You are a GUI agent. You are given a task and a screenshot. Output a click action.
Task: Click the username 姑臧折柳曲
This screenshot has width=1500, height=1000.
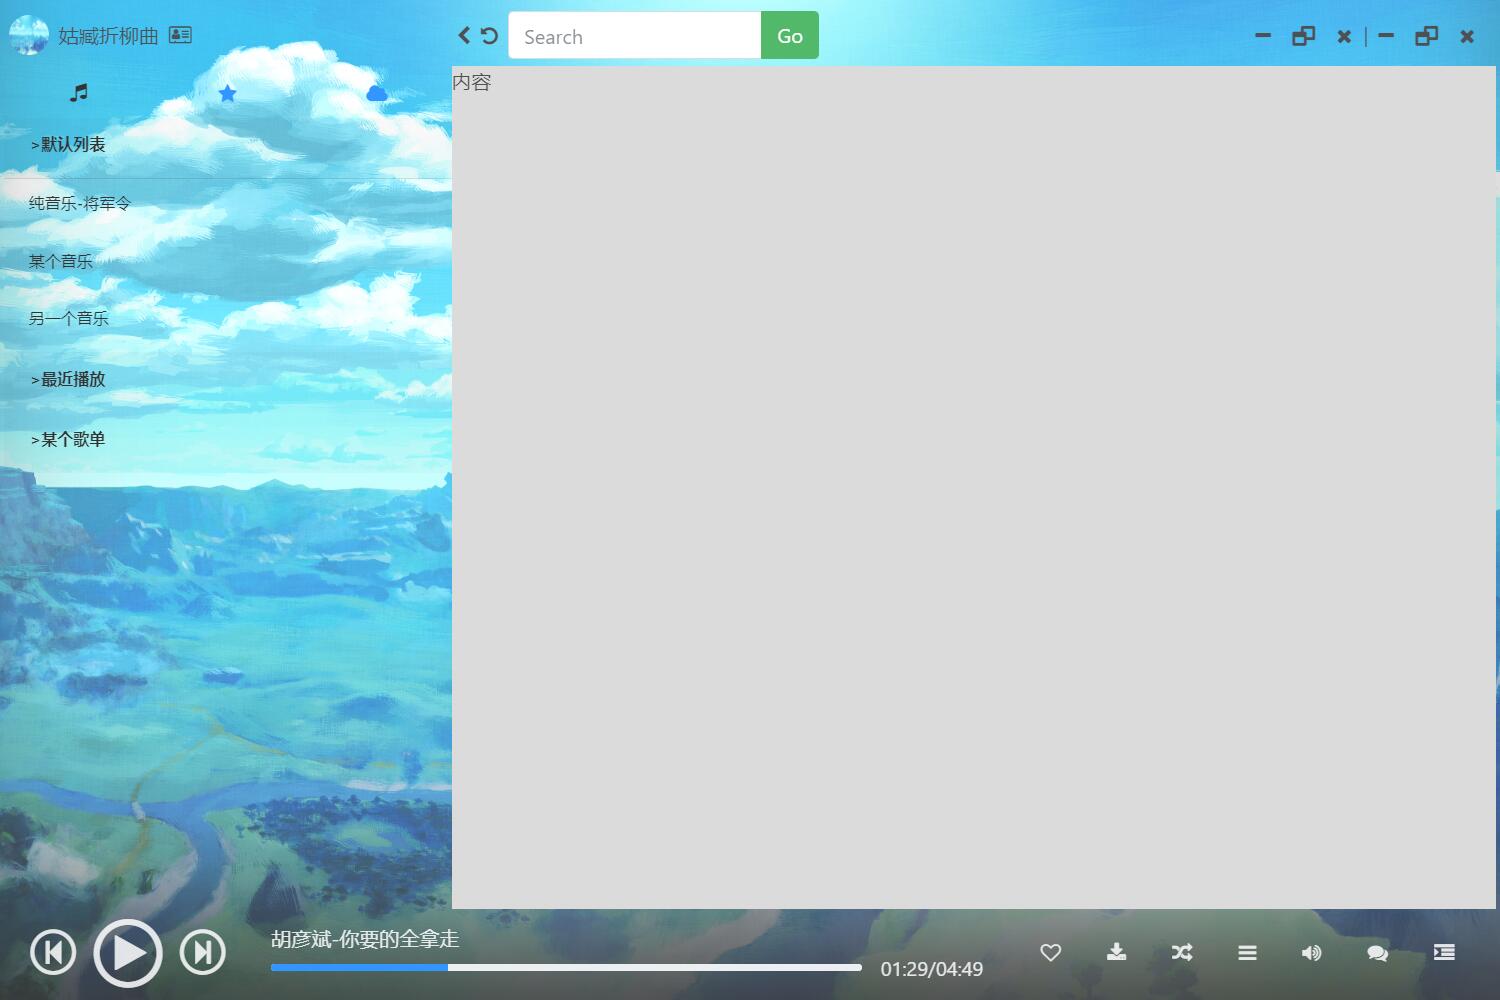pos(108,36)
